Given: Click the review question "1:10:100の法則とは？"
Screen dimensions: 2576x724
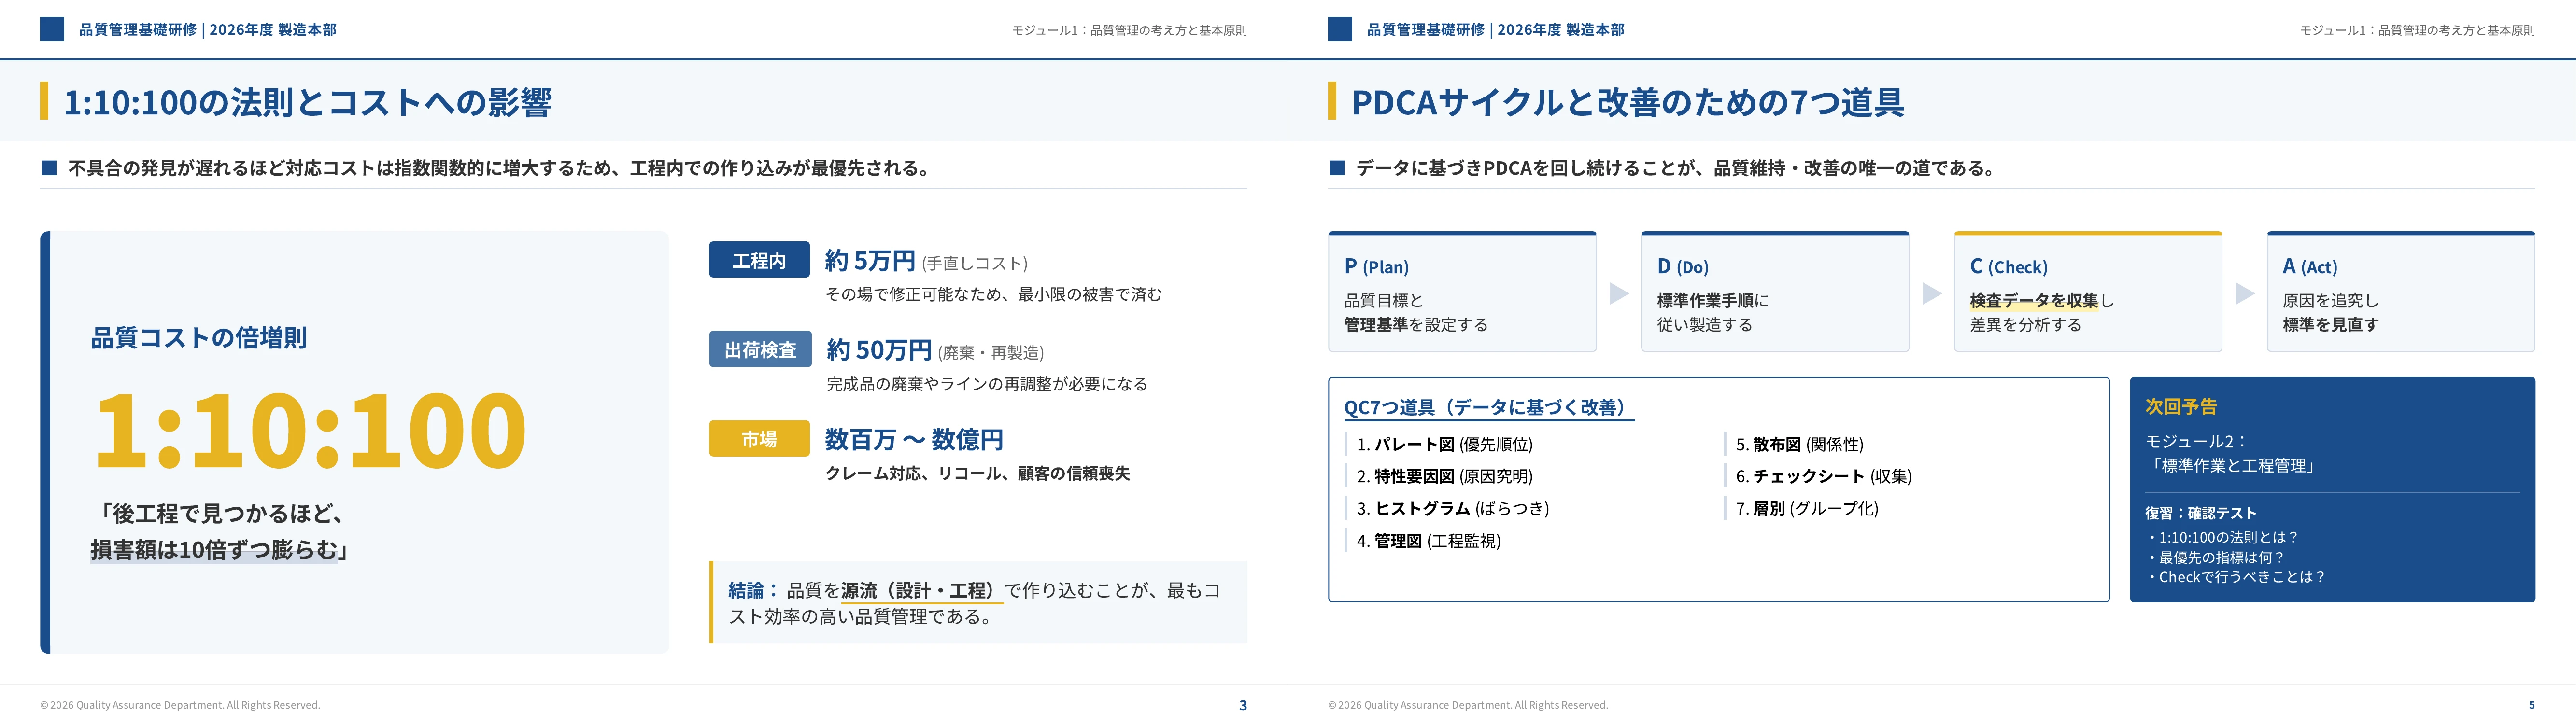Looking at the screenshot, I should (2222, 537).
